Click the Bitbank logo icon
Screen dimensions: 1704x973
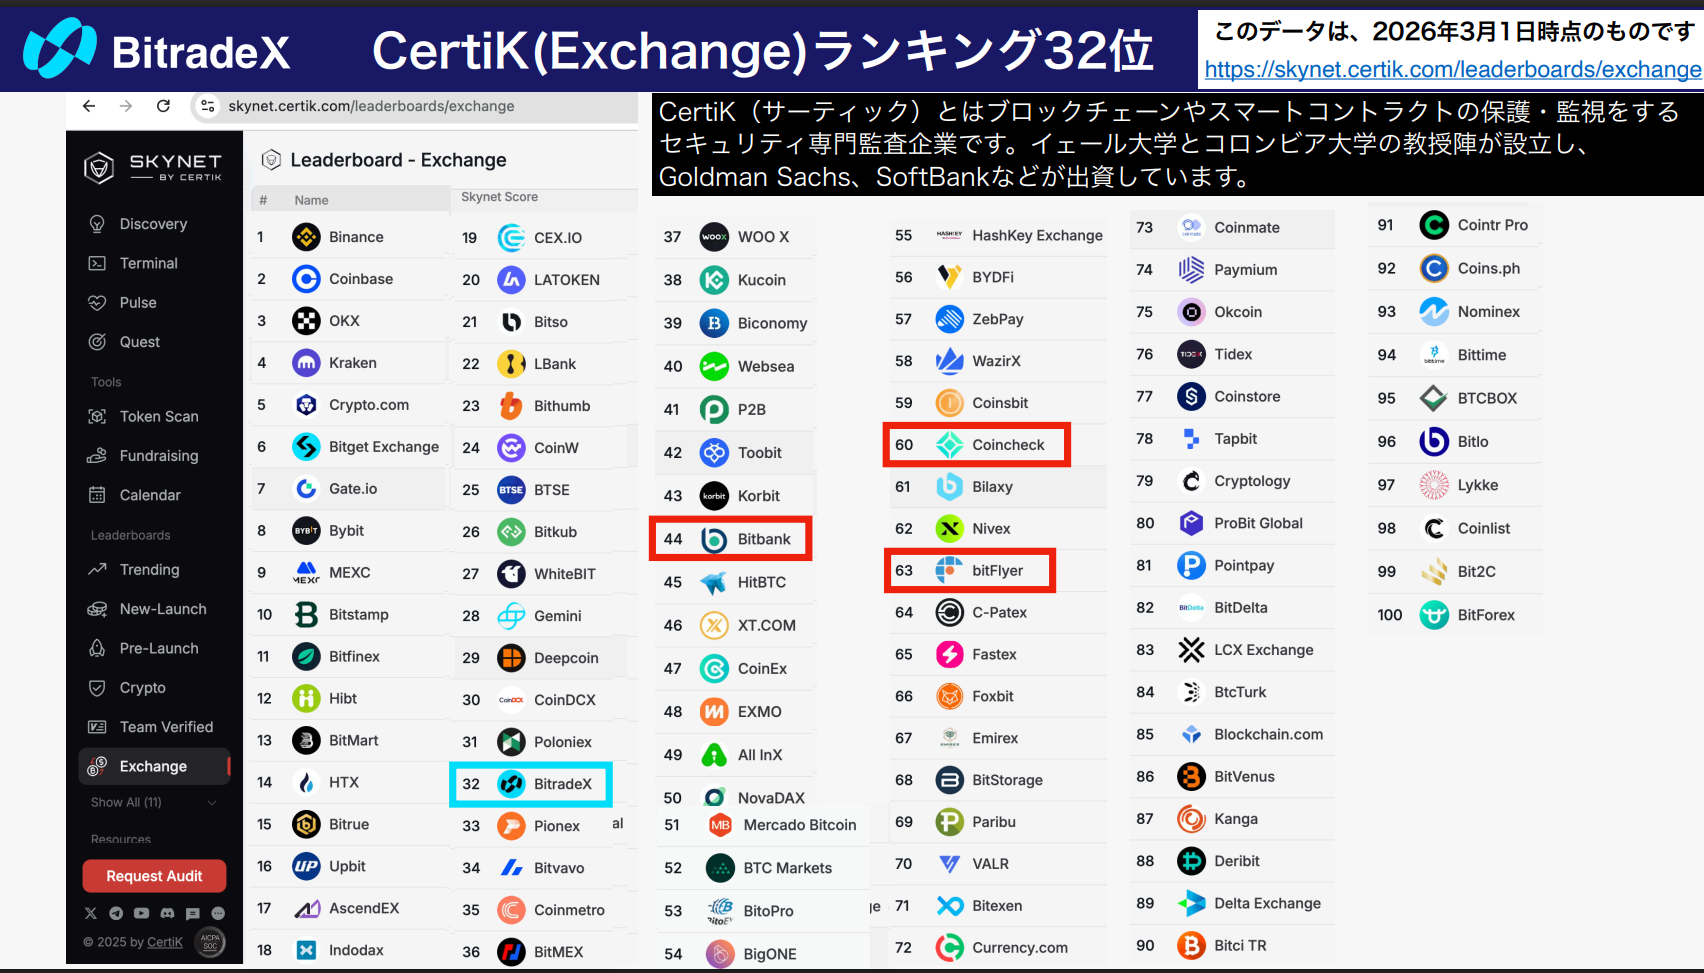click(x=714, y=540)
